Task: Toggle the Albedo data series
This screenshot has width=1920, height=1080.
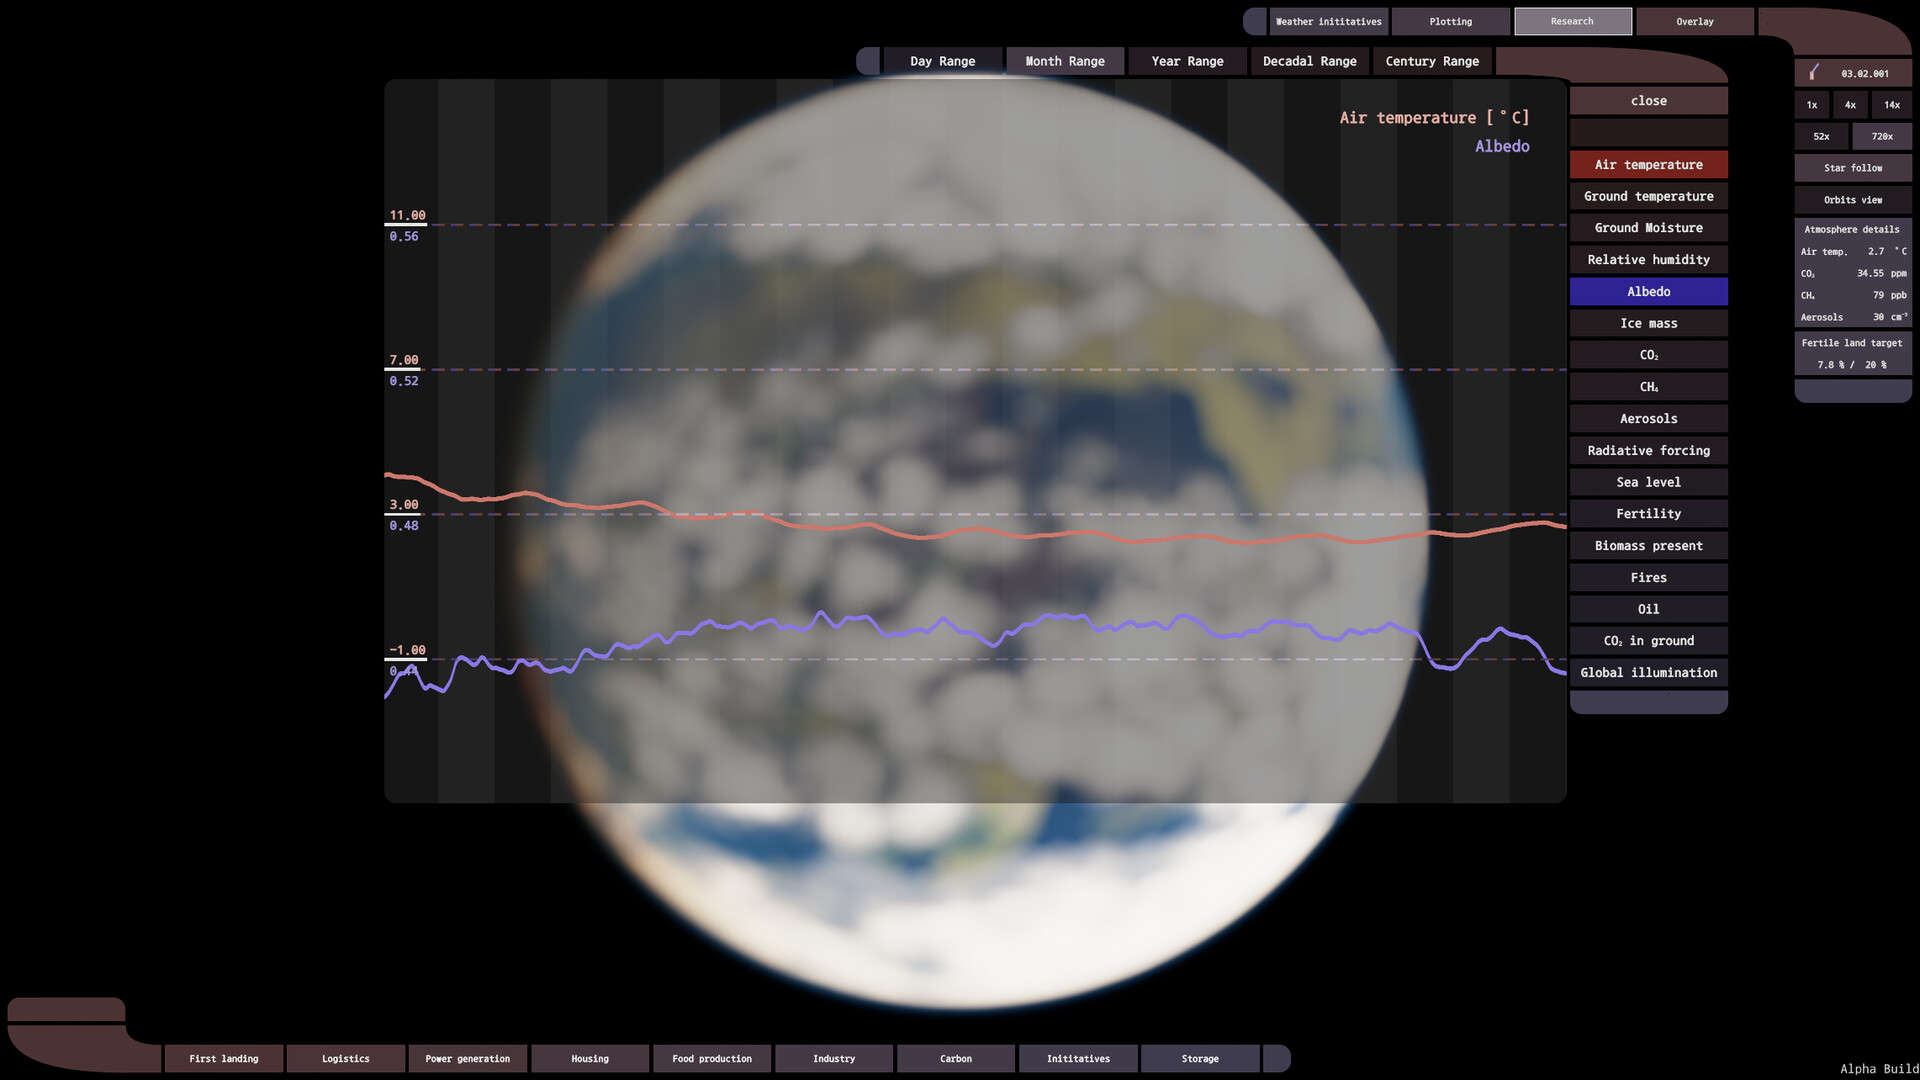Action: [x=1648, y=291]
